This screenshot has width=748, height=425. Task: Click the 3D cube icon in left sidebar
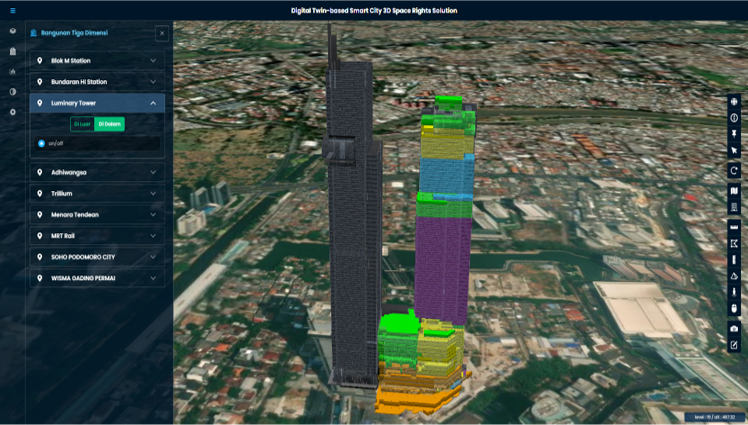click(x=13, y=31)
